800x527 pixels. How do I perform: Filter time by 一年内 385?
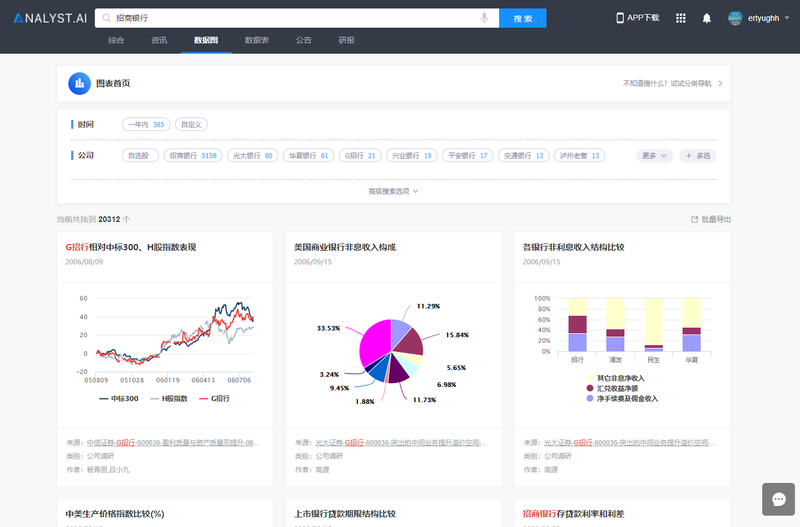click(x=146, y=124)
